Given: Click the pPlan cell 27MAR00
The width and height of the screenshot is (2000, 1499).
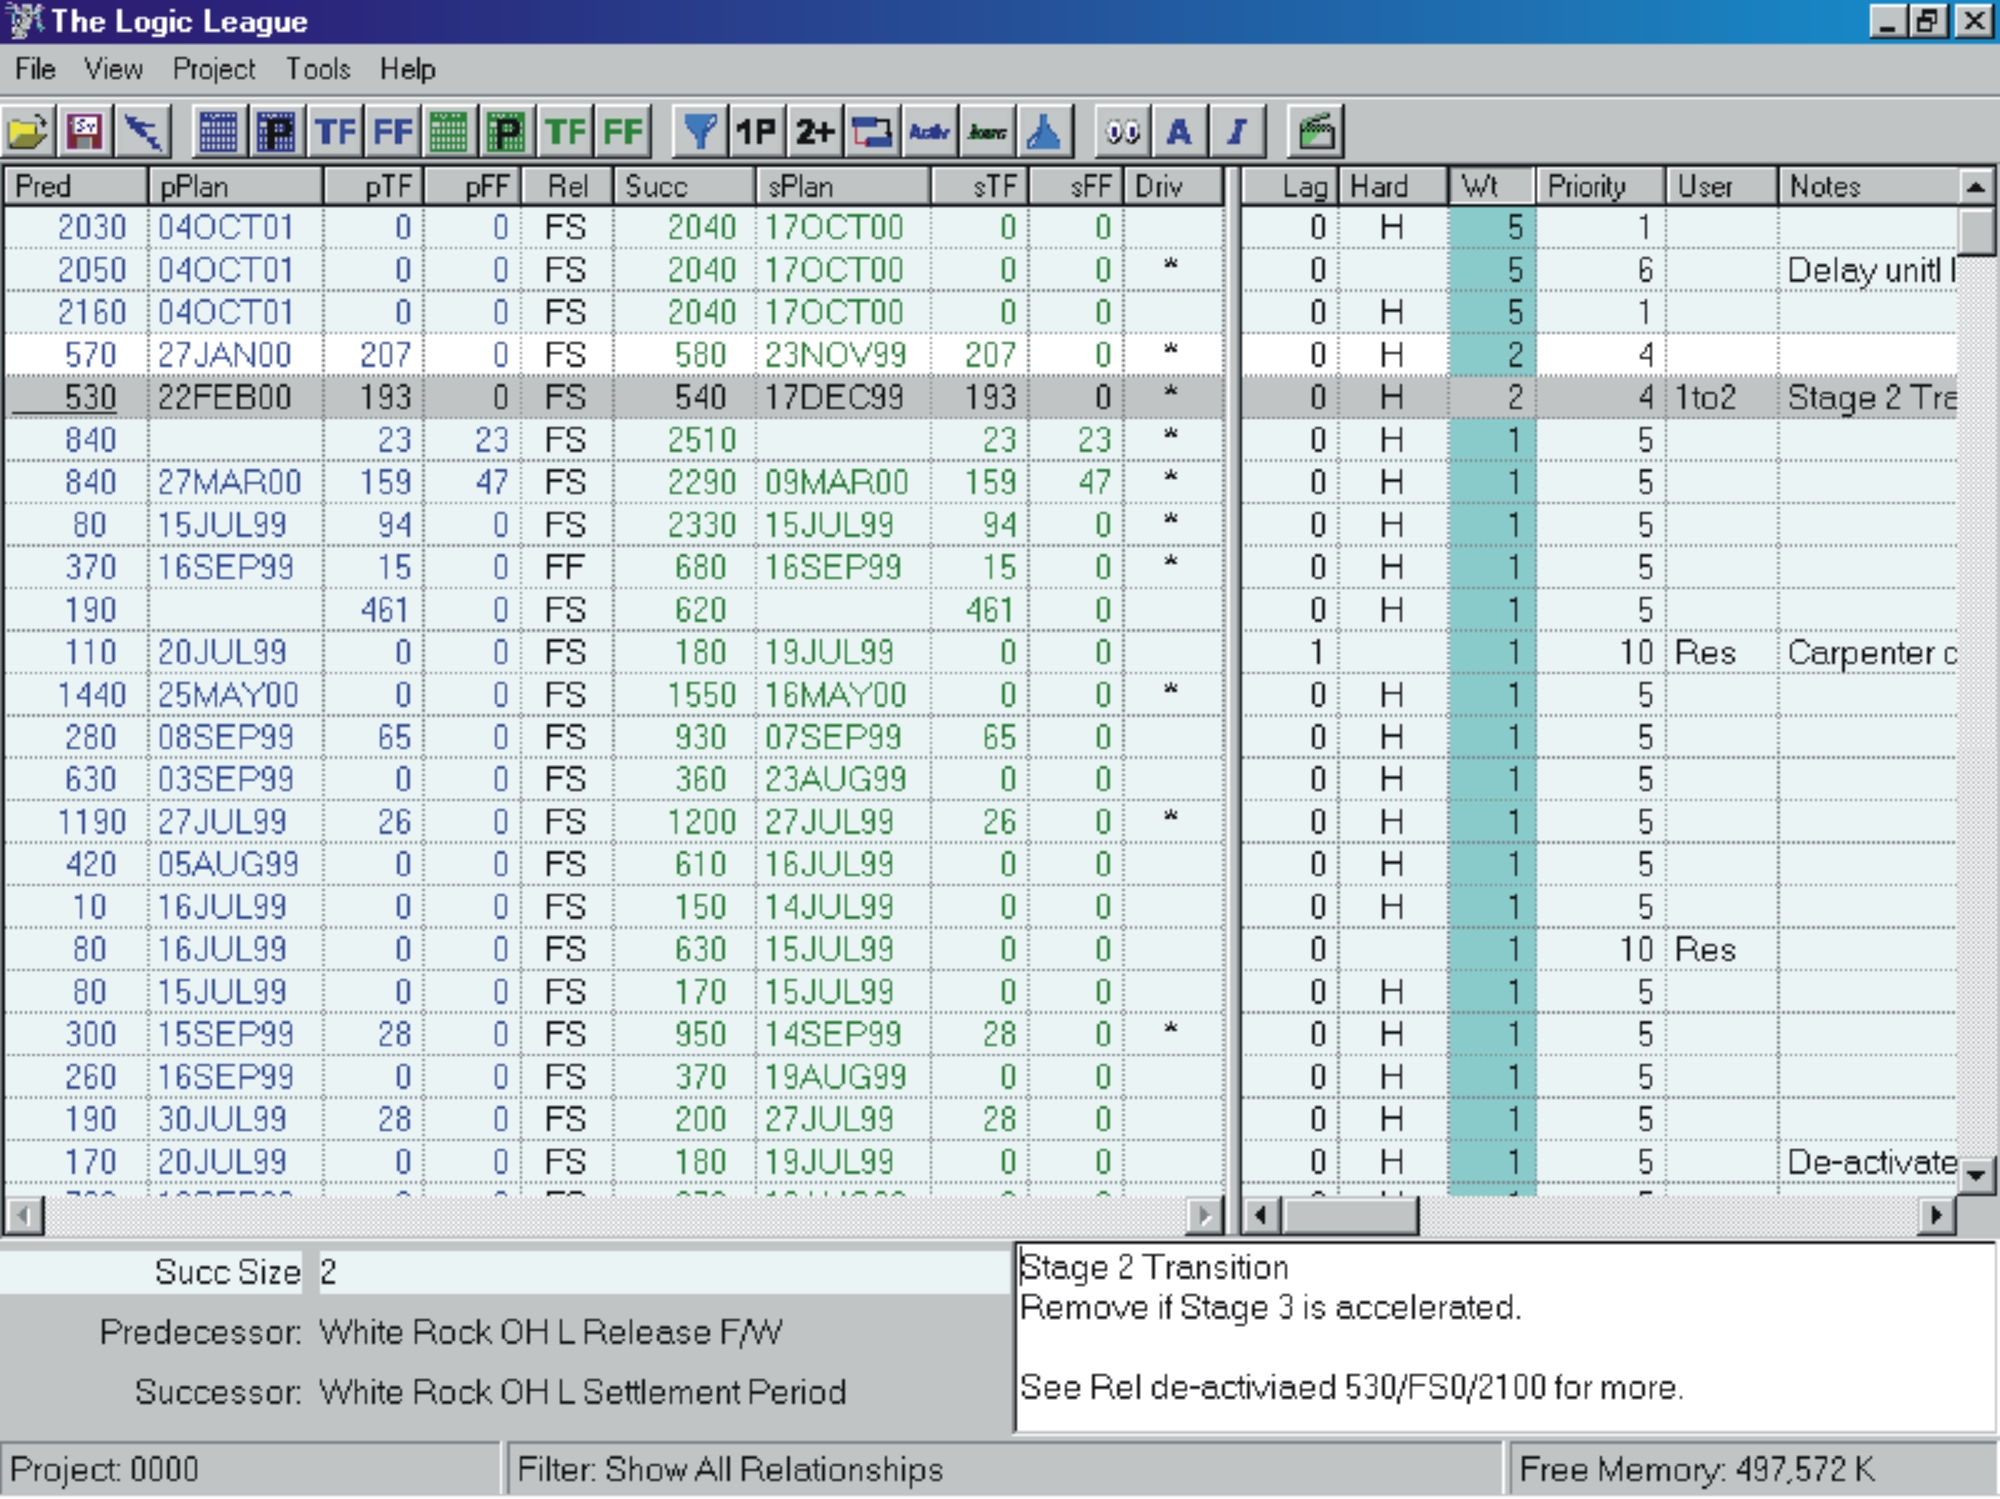Looking at the screenshot, I should pyautogui.click(x=235, y=482).
